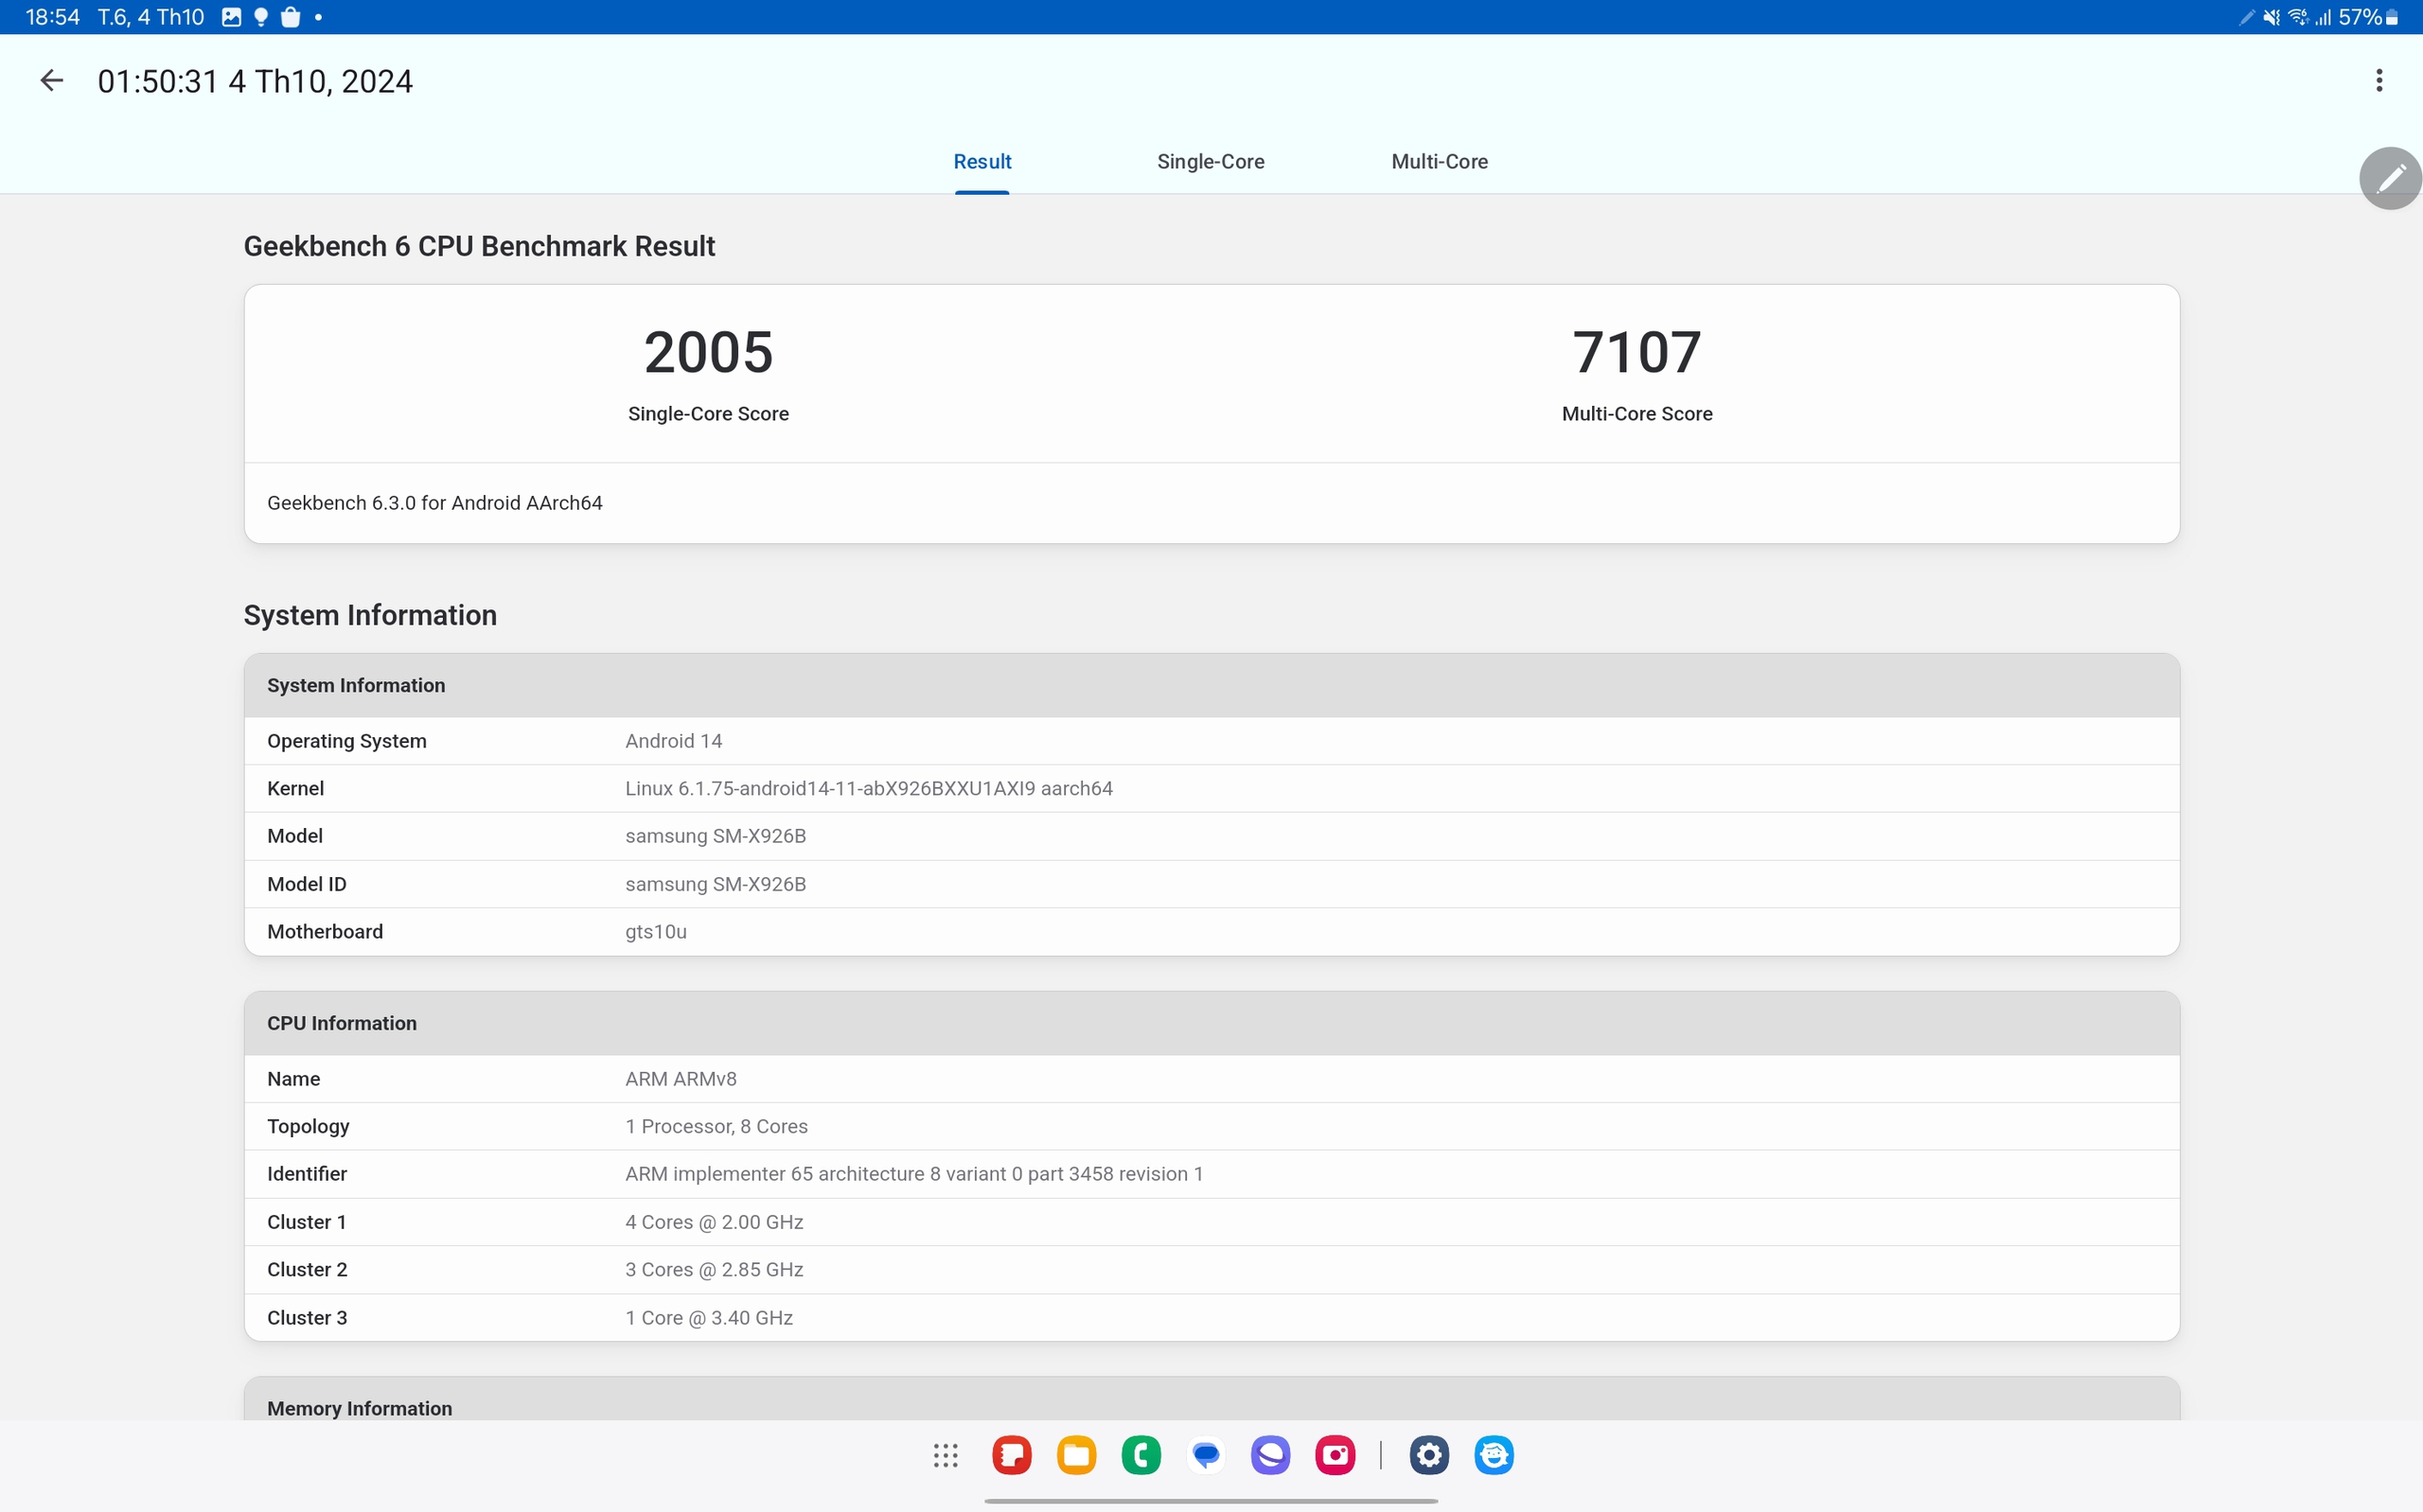Tap Topology value '1 Processor, 8 Cores'
The image size is (2423, 1512).
click(x=716, y=1126)
